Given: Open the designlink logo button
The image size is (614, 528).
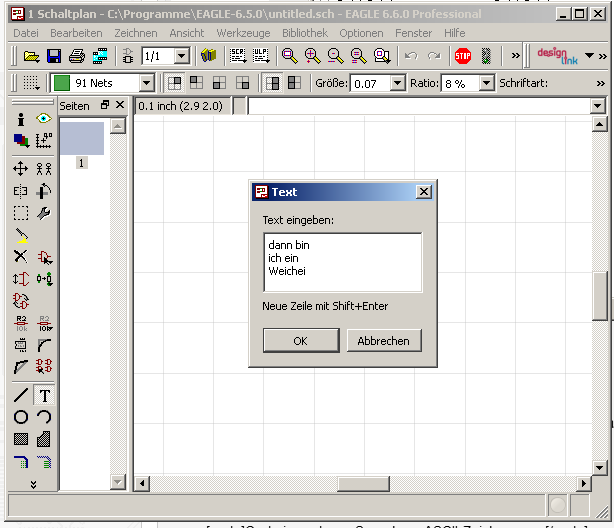Looking at the screenshot, I should pyautogui.click(x=557, y=56).
